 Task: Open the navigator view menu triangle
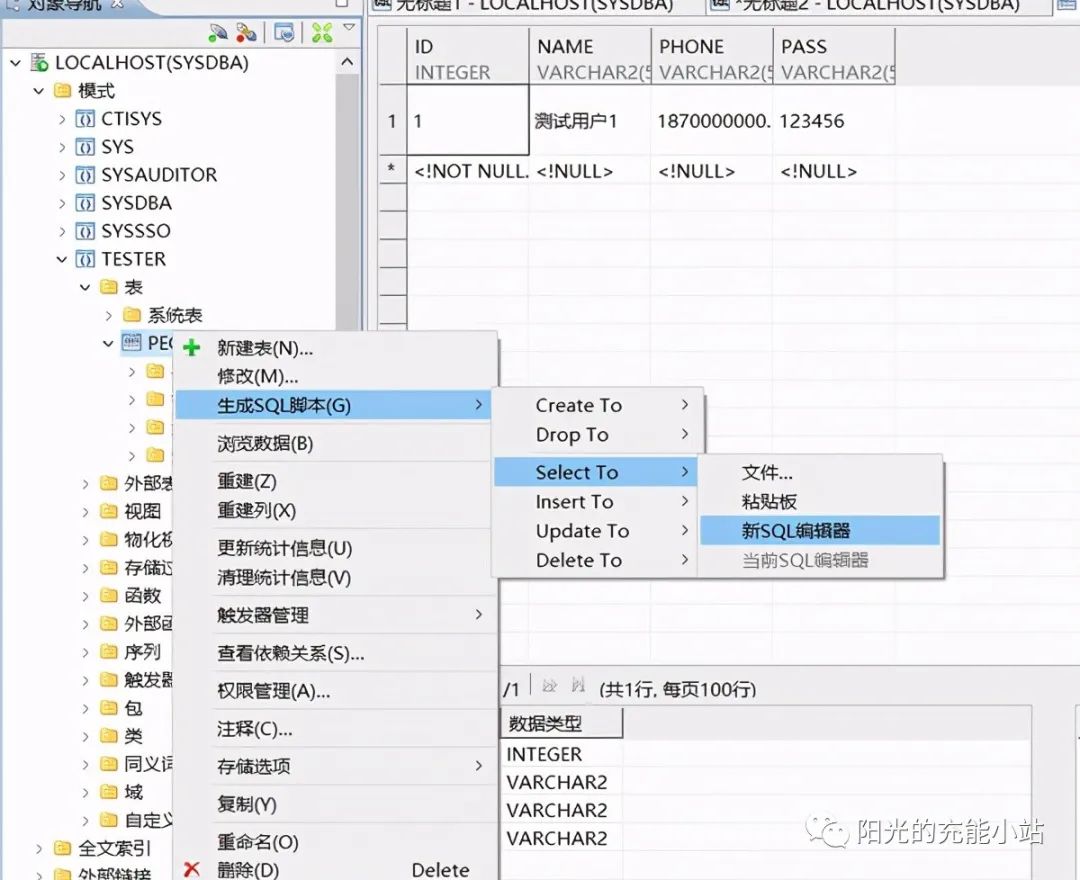(x=349, y=27)
